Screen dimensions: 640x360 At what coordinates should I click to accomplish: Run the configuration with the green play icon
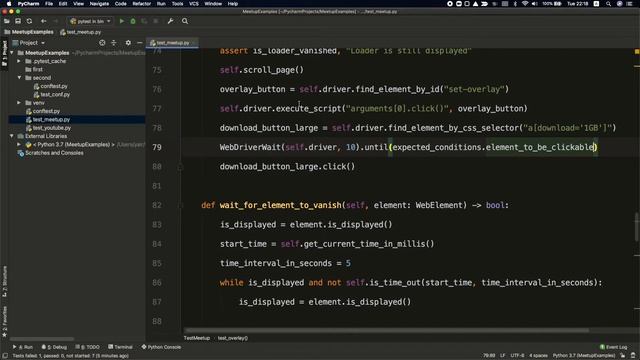122,21
